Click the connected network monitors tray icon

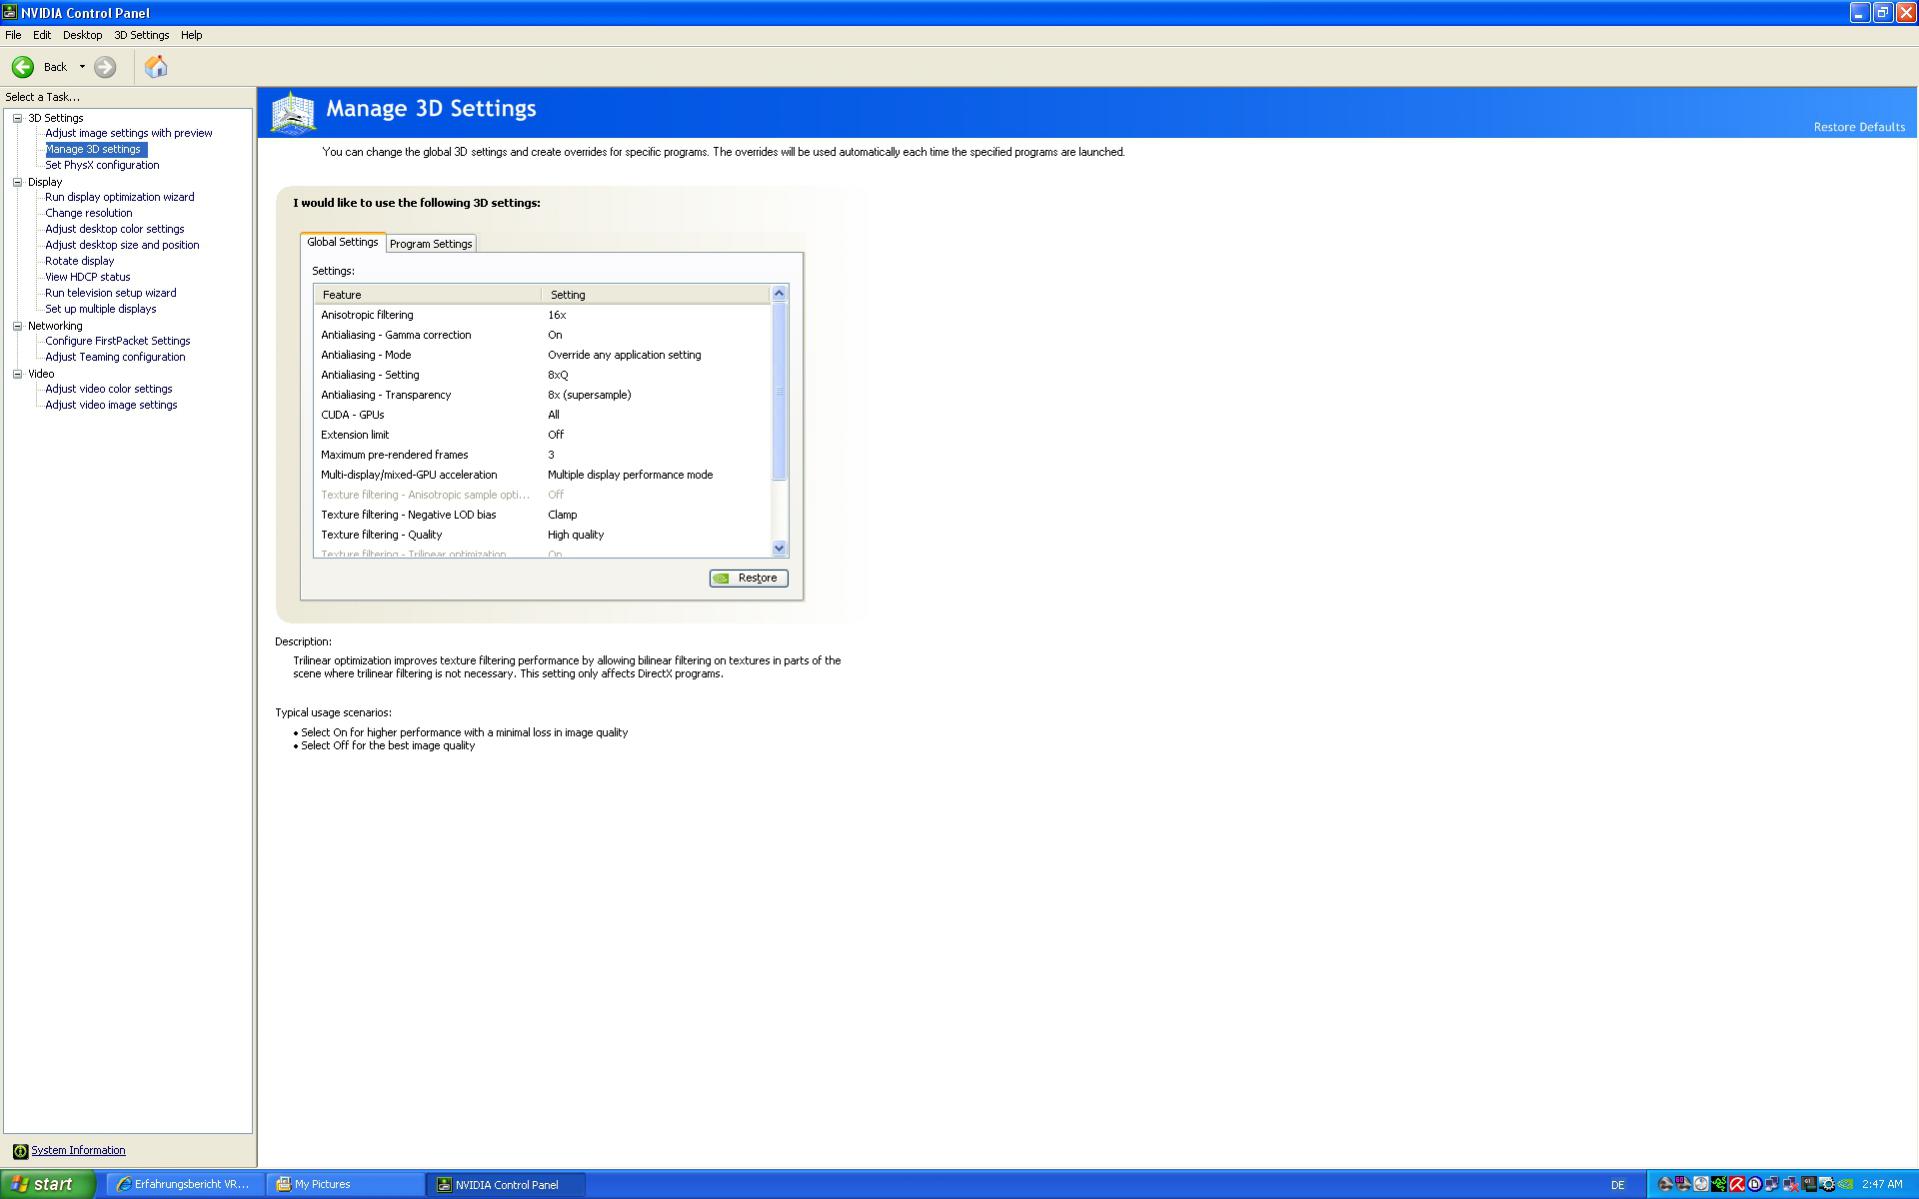pos(1772,1184)
